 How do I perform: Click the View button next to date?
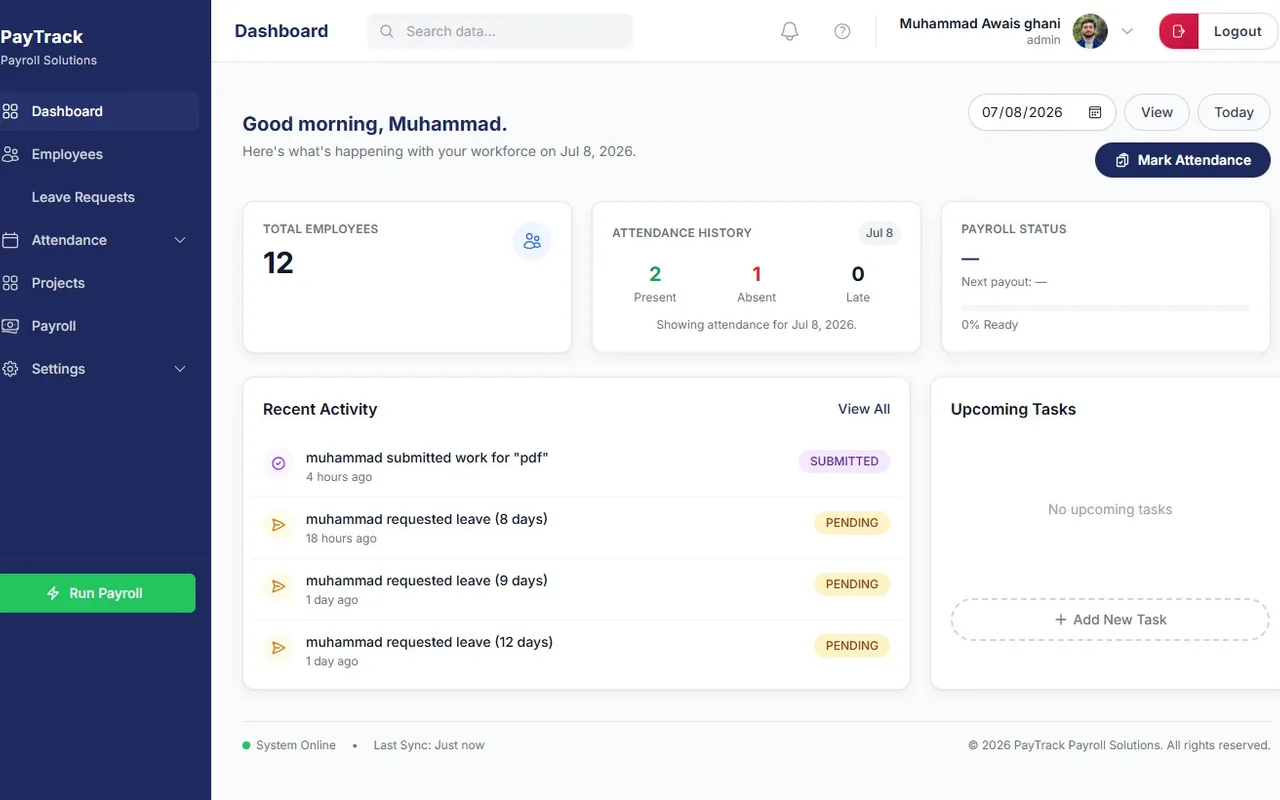(1157, 112)
